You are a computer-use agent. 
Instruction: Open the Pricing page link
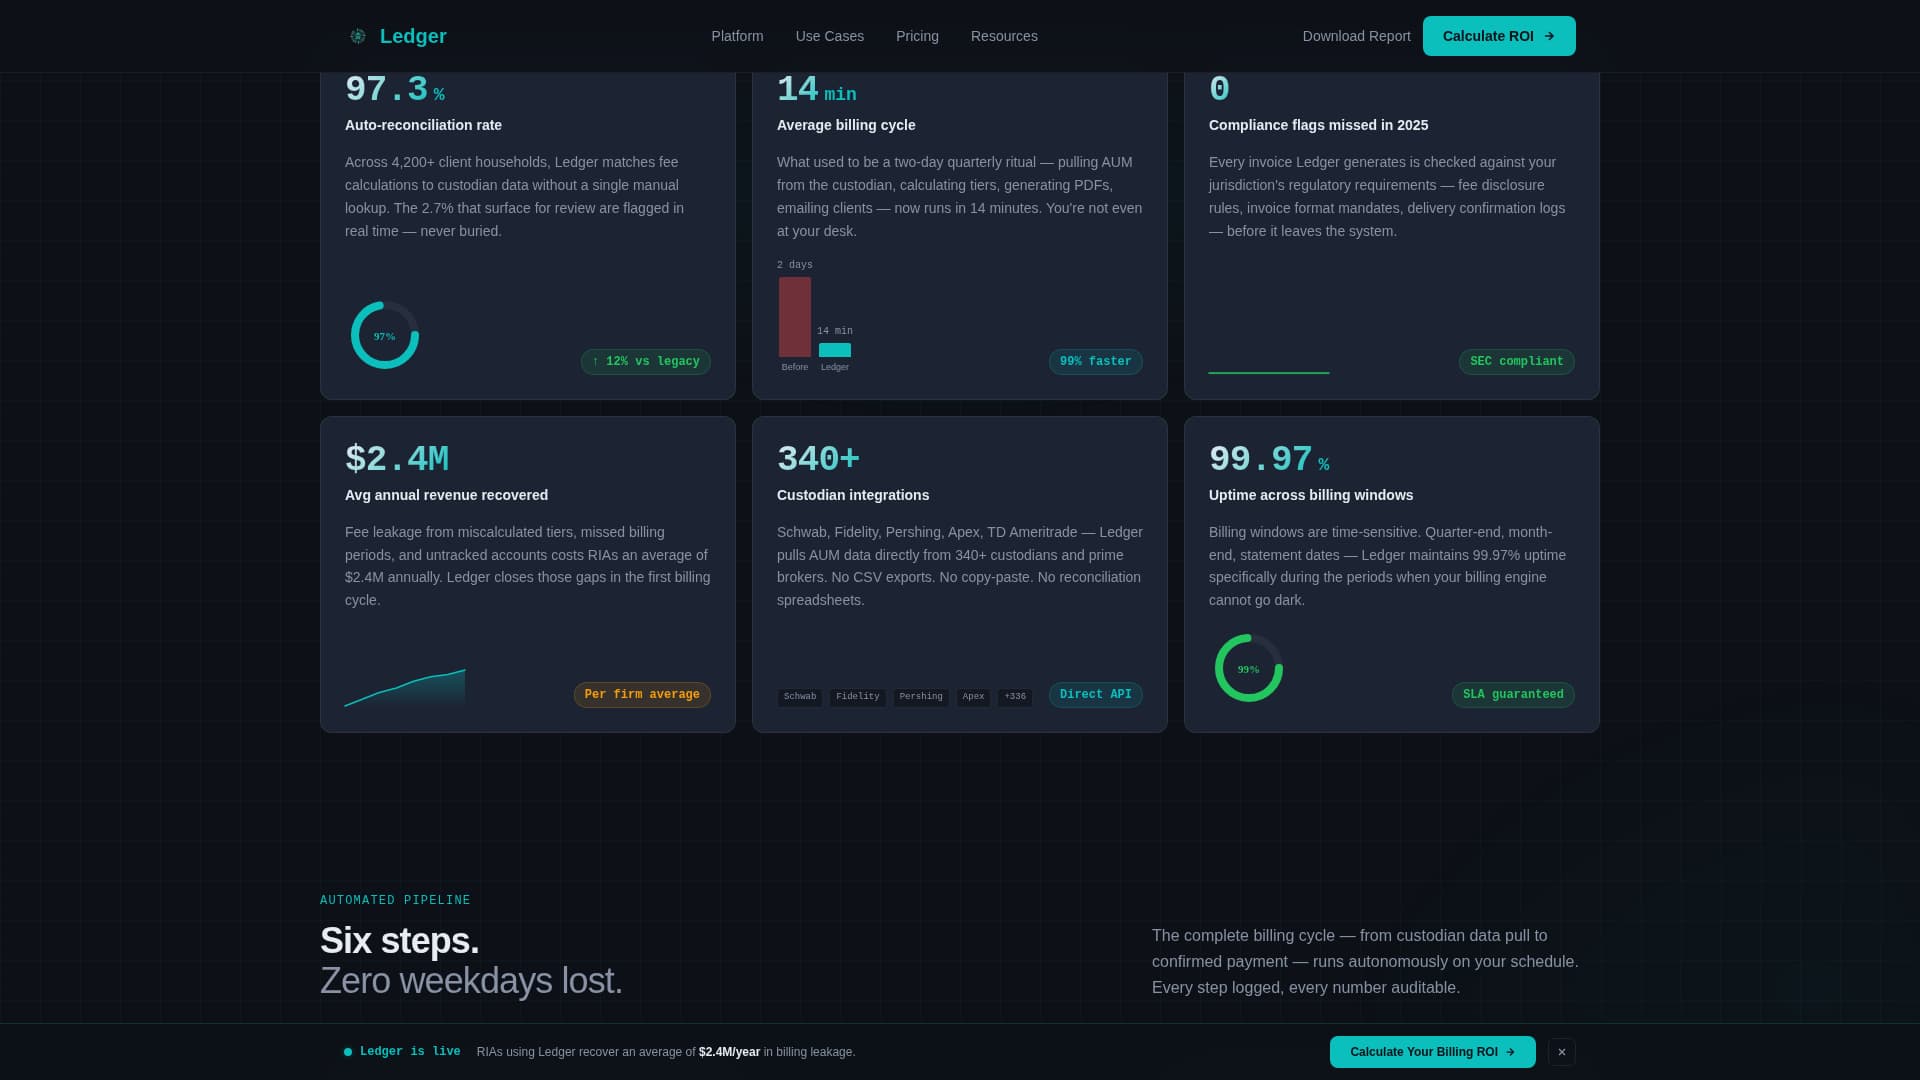917,36
